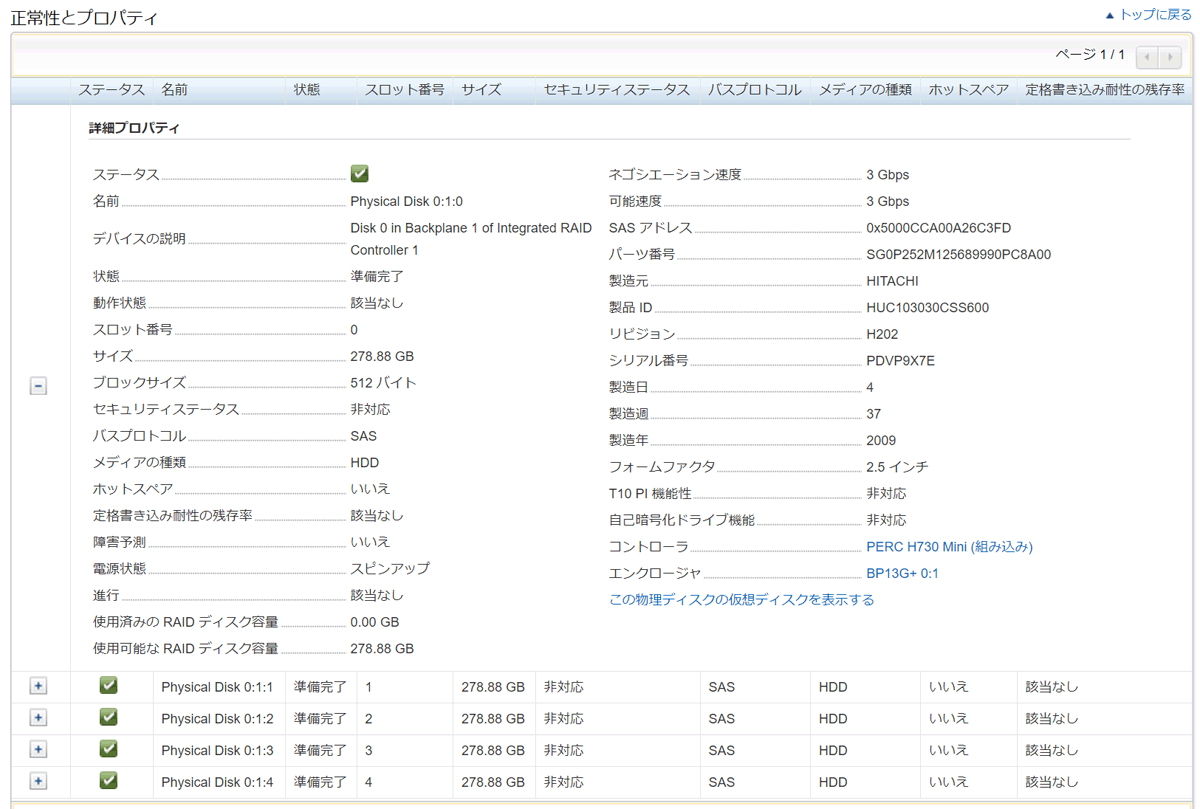Click the manufacturer value HITACHI

pyautogui.click(x=892, y=282)
